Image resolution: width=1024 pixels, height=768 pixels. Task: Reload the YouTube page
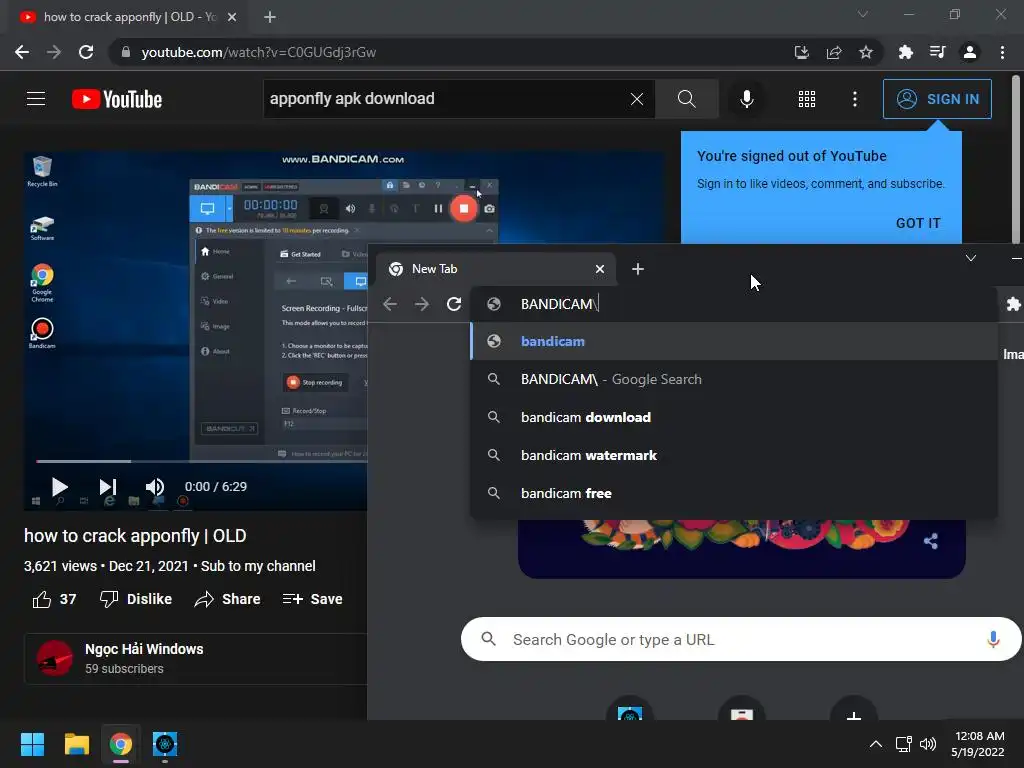point(86,52)
